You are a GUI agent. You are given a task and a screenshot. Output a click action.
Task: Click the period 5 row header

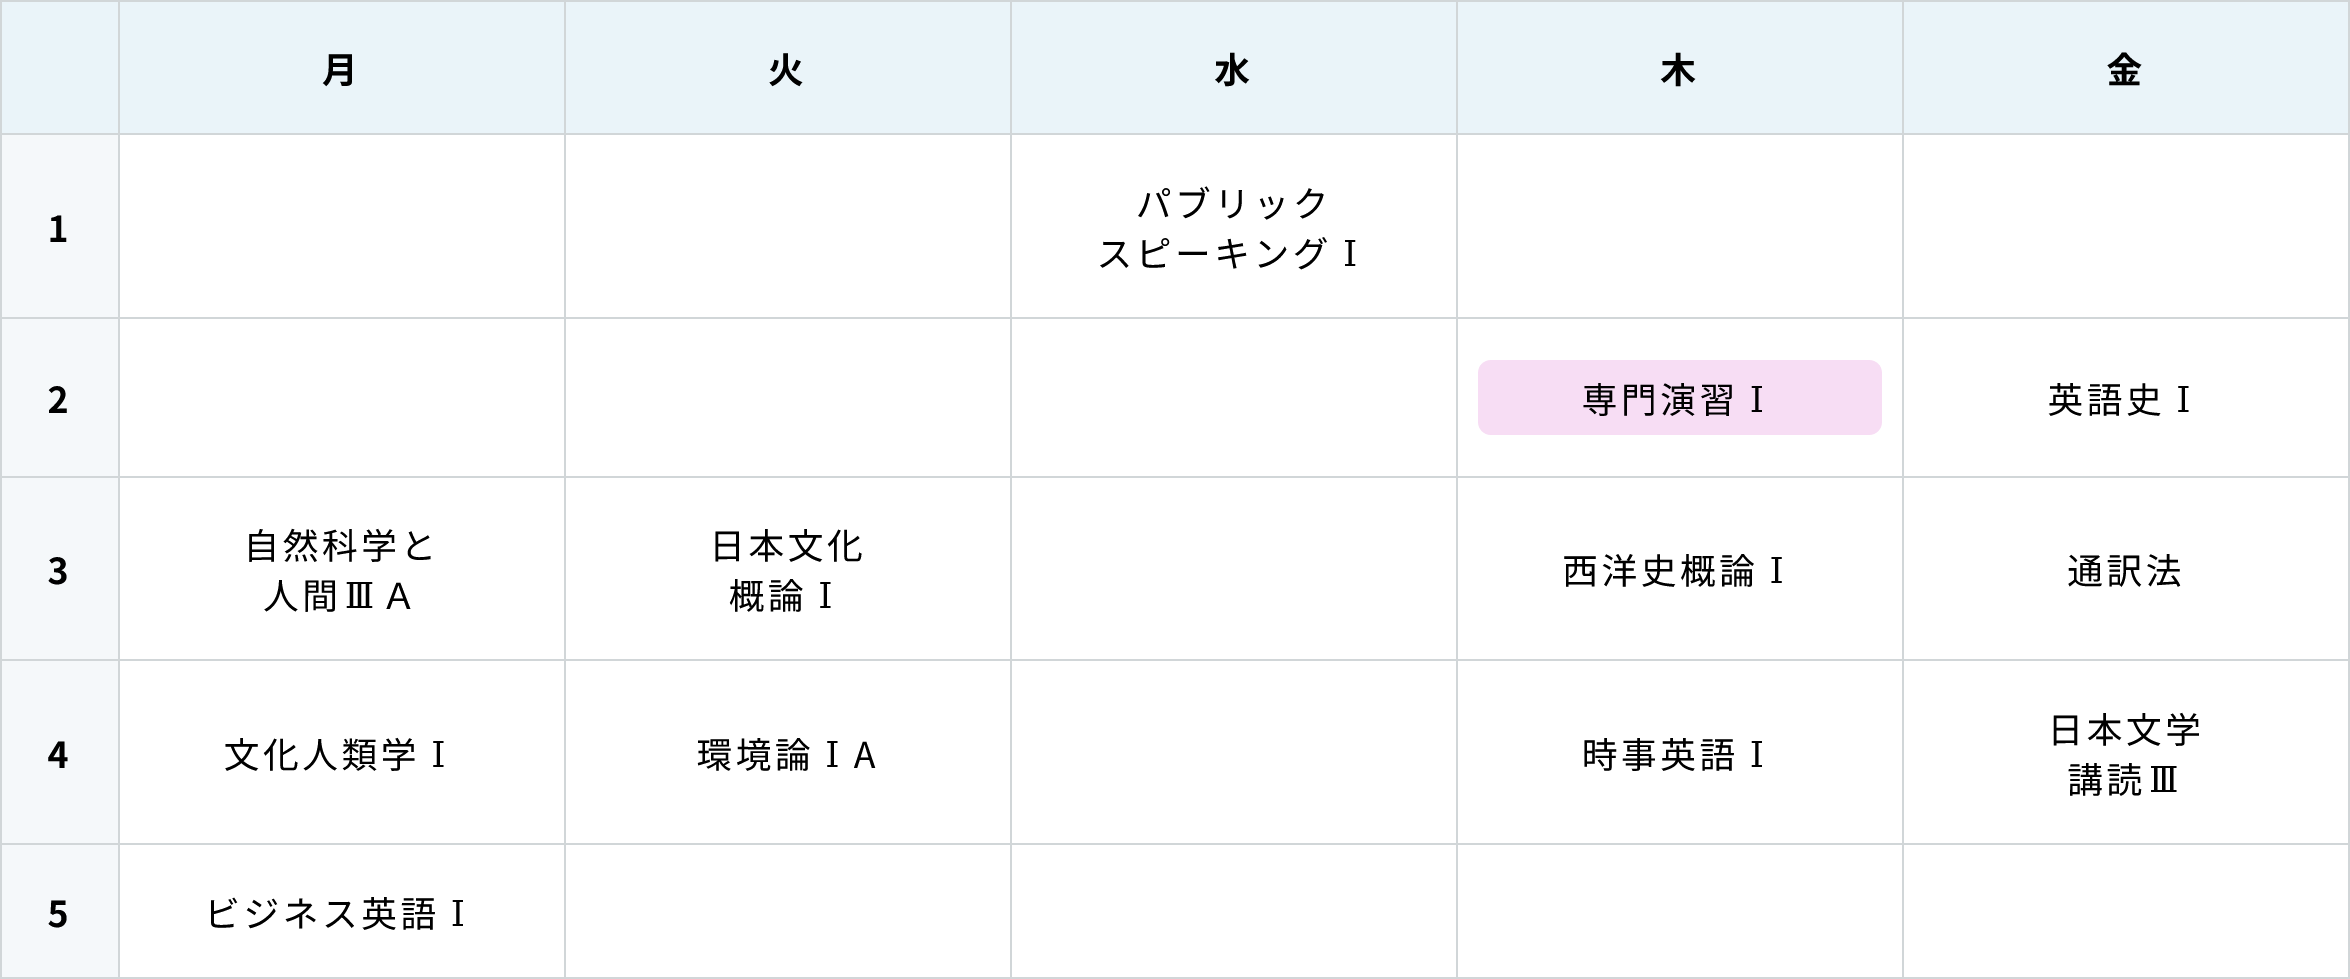(60, 912)
